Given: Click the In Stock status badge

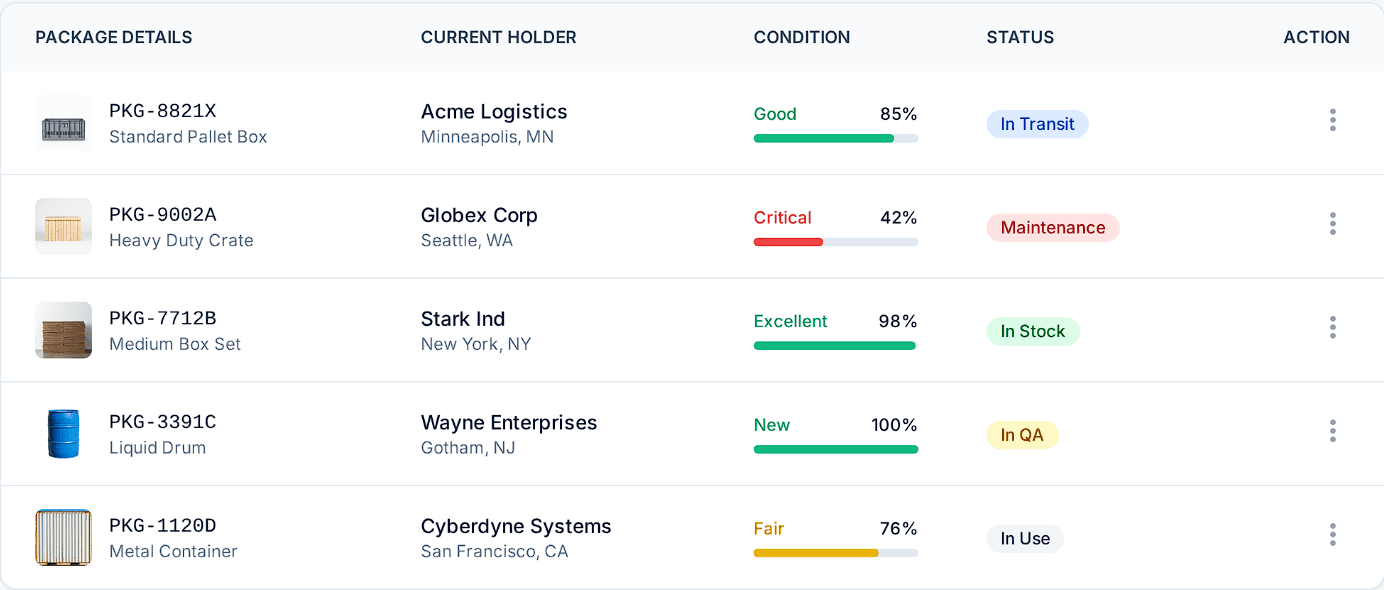Looking at the screenshot, I should (1032, 331).
